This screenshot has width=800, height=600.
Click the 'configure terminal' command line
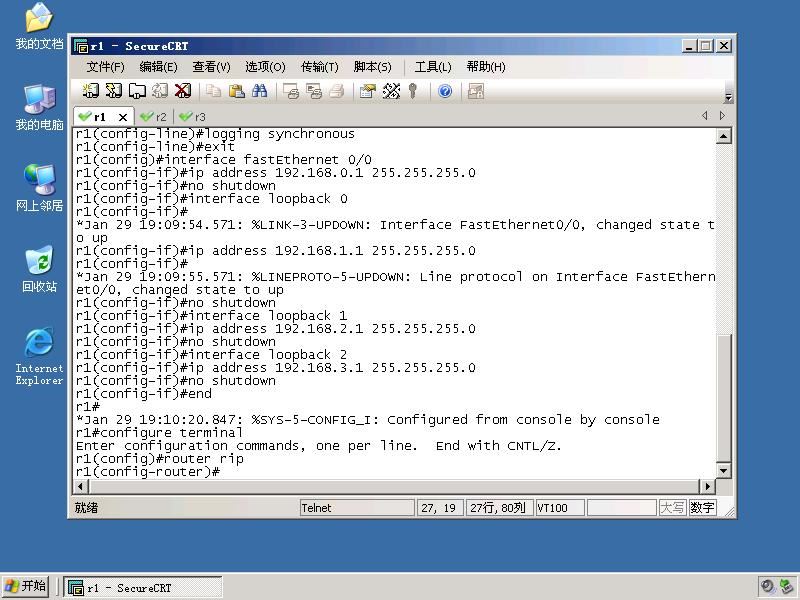coord(159,433)
